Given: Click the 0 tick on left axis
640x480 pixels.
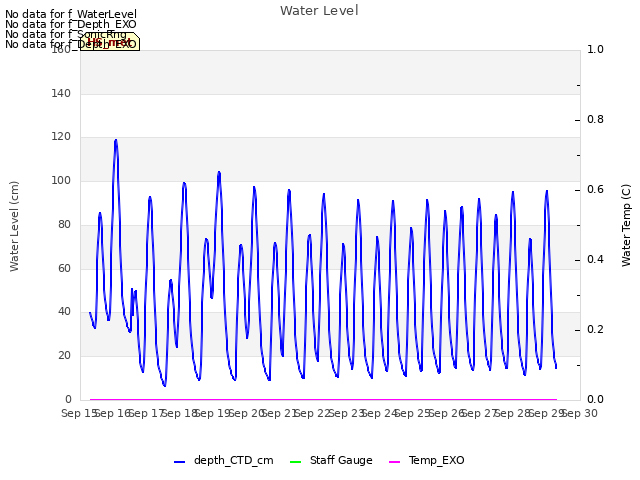Looking at the screenshot, I should click(68, 399).
